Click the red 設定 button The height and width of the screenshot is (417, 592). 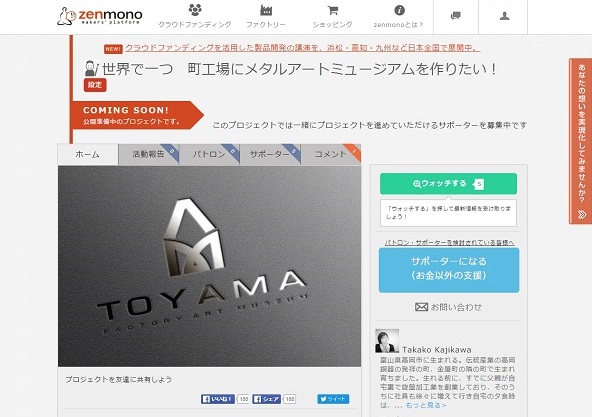point(95,85)
